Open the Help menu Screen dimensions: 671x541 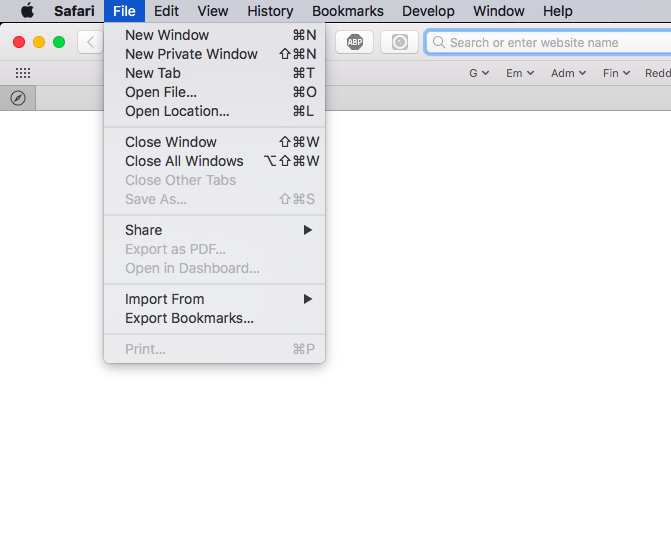[x=558, y=11]
